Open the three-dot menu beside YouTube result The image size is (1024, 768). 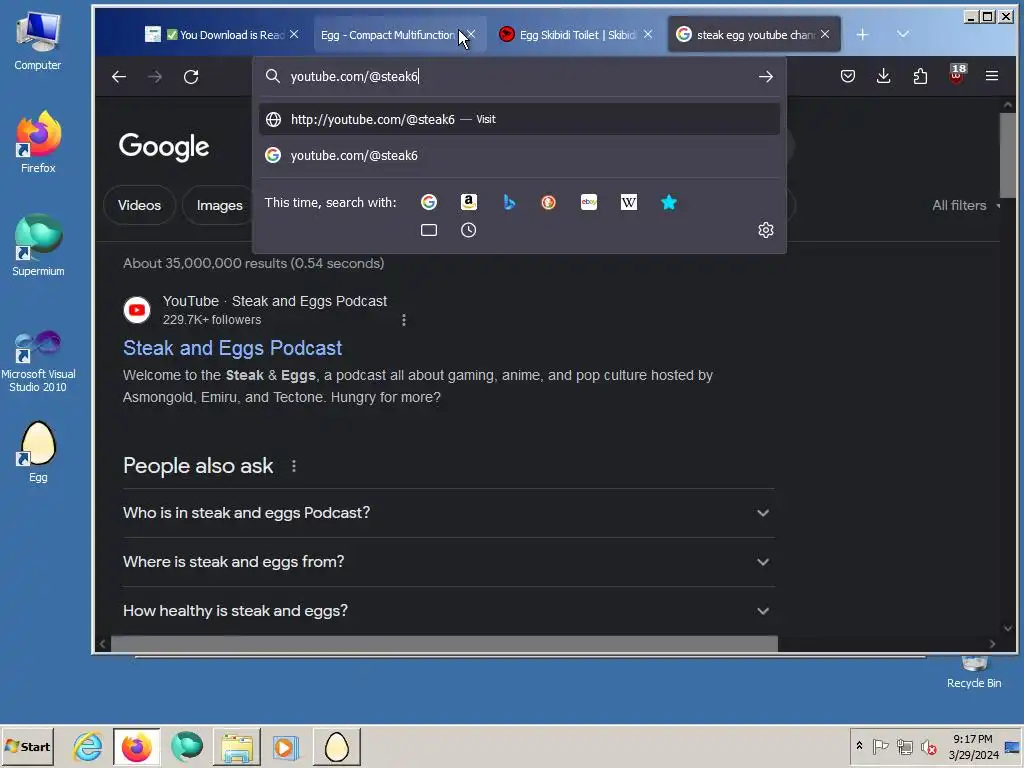pos(404,320)
